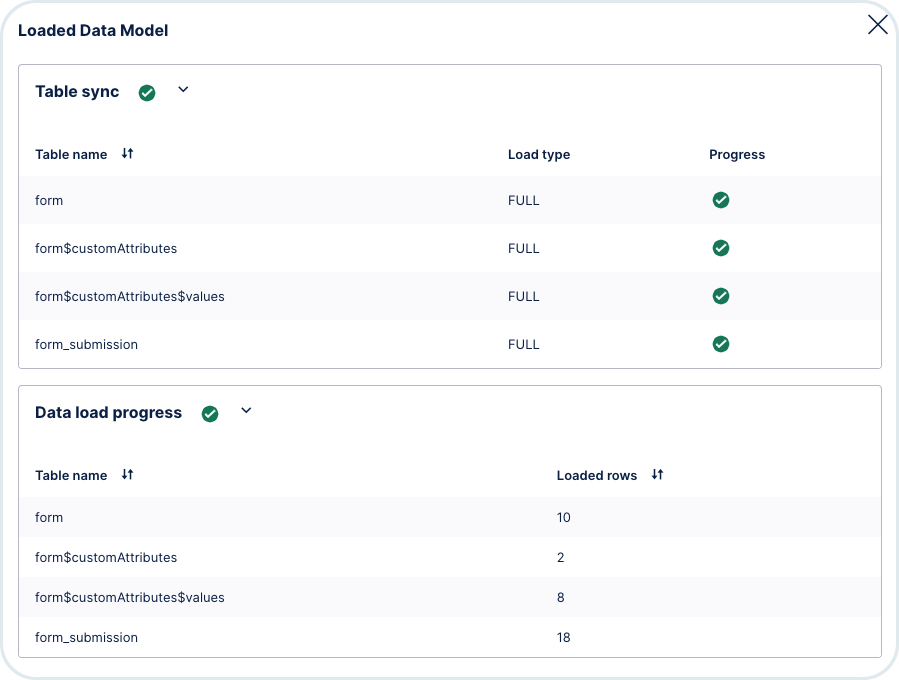Click the Progress column header

(x=737, y=154)
